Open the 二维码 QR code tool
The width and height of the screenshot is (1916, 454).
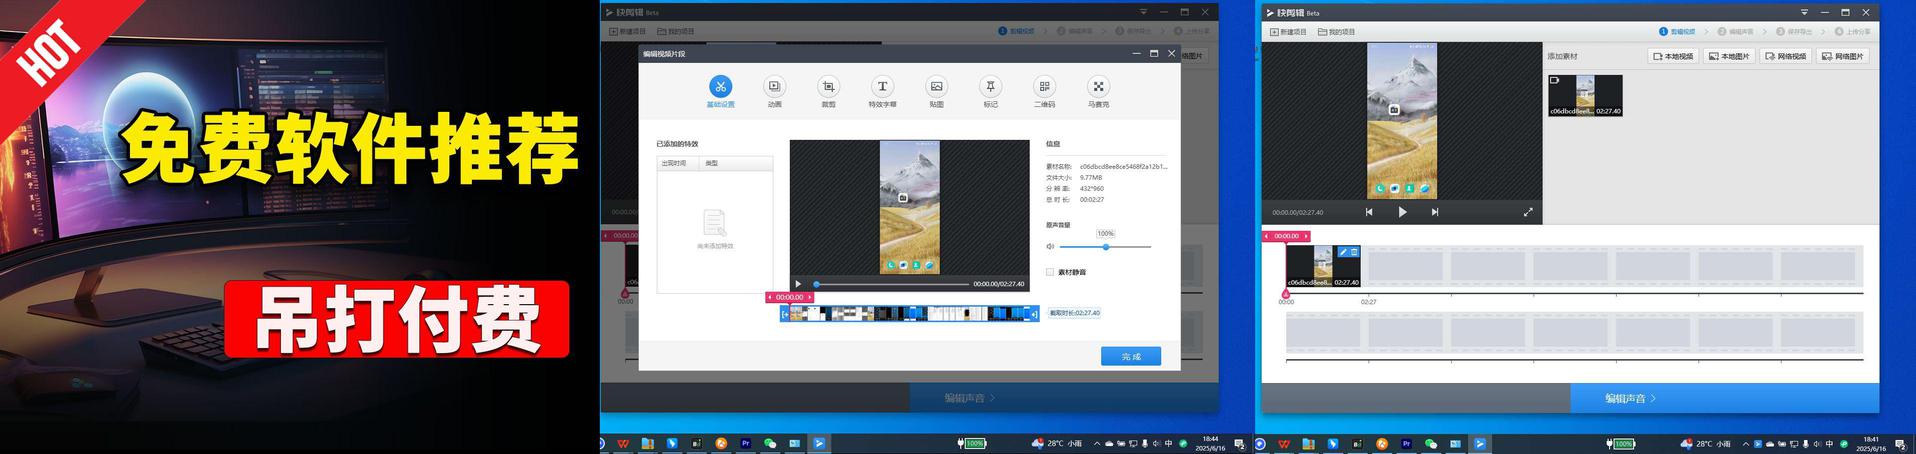(x=1044, y=87)
